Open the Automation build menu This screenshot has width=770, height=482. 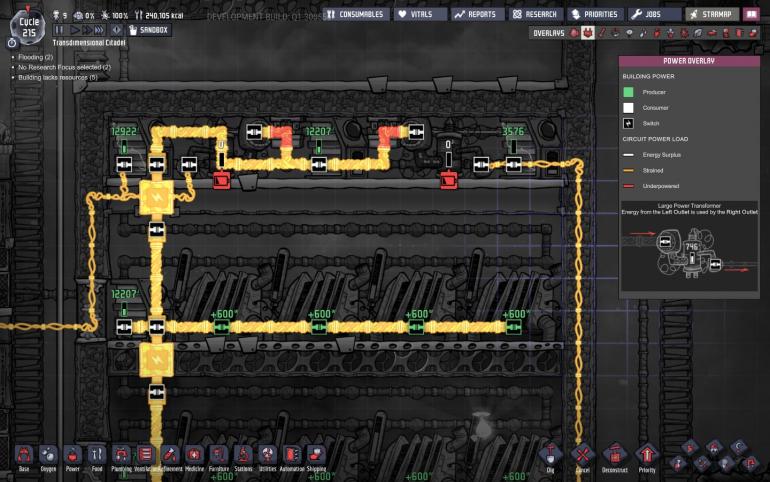pyautogui.click(x=291, y=455)
